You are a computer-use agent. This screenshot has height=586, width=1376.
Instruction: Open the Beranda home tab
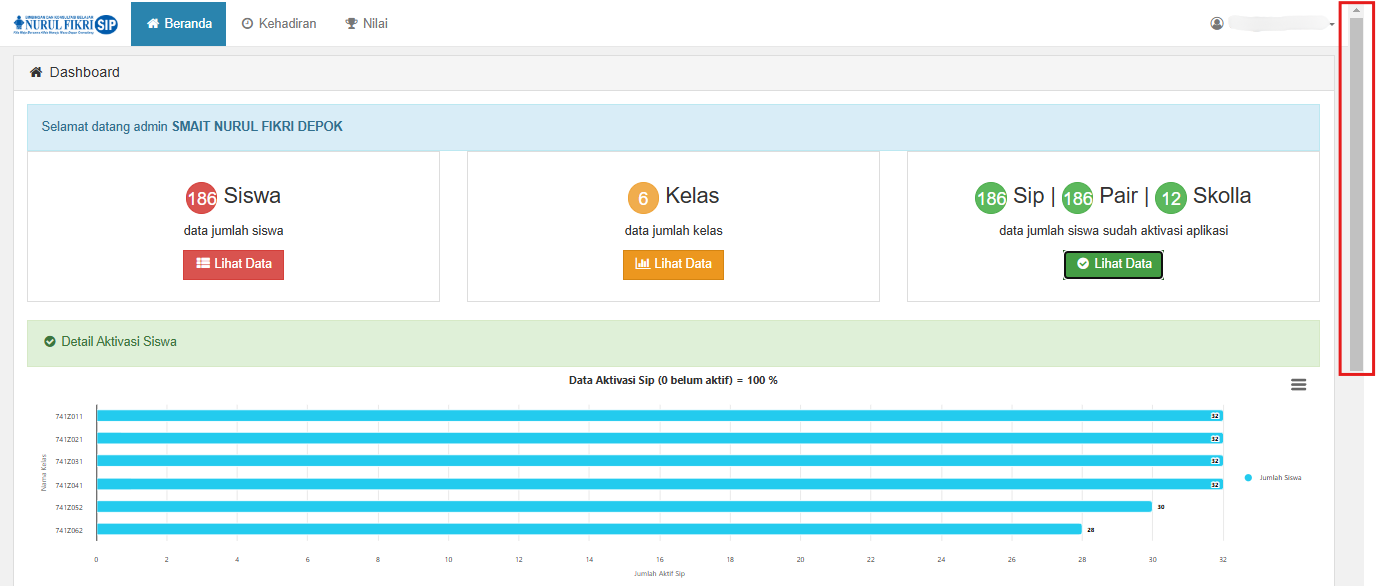[179, 24]
